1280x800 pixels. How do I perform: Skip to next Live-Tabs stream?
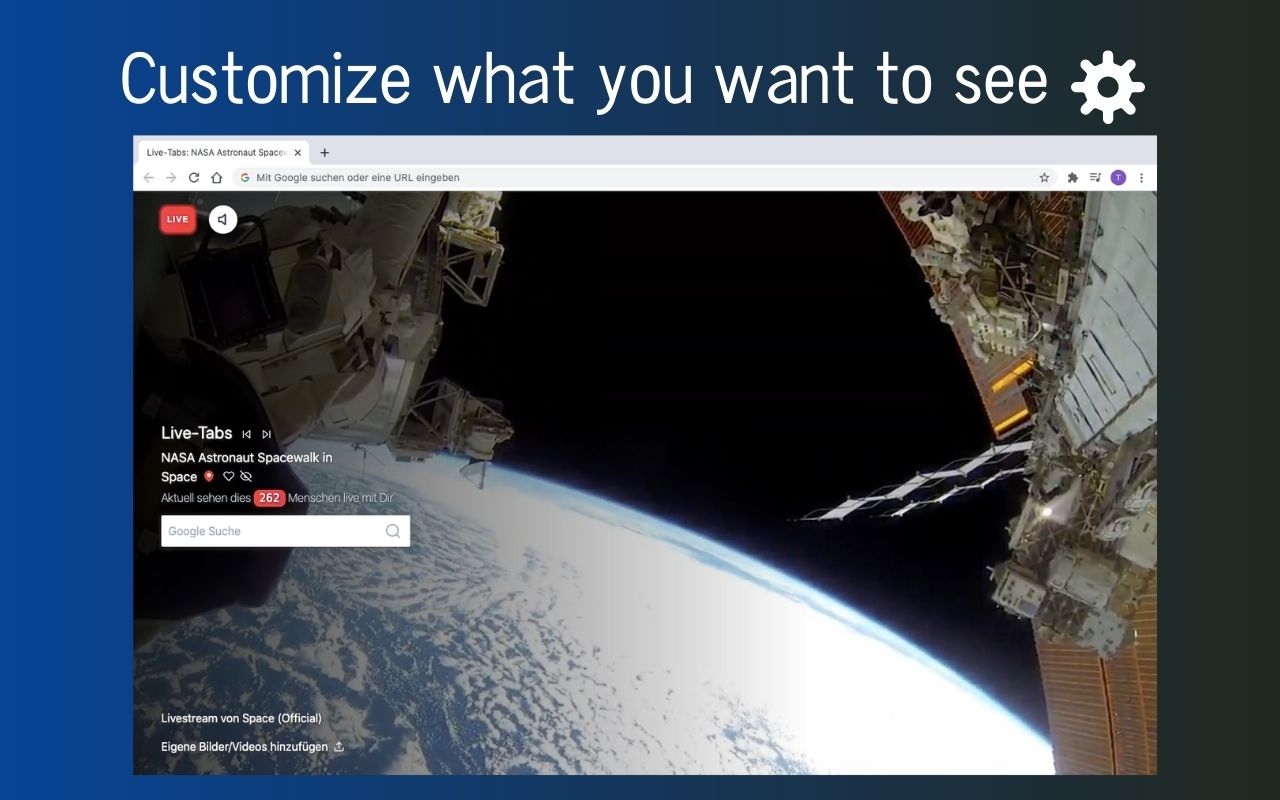click(266, 434)
